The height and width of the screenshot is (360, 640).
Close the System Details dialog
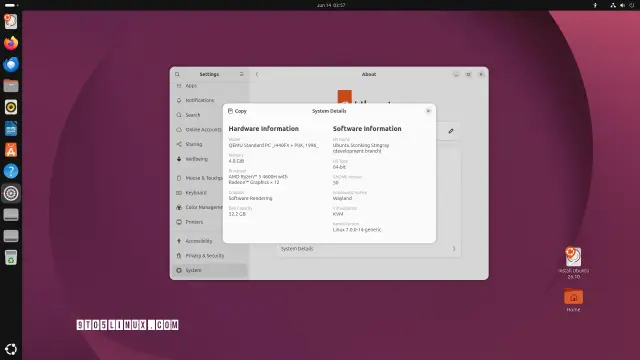tap(428, 111)
